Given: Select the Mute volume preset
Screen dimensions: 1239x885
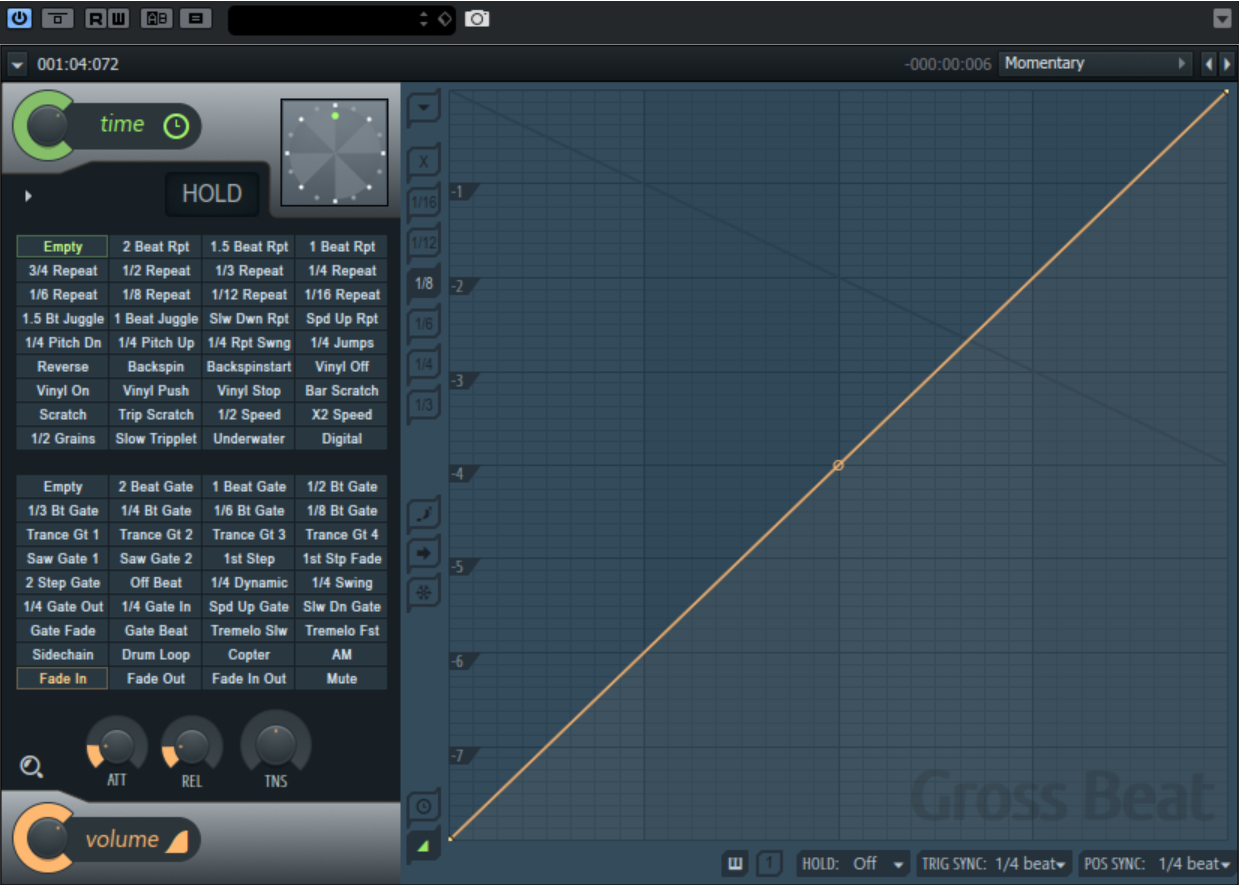Looking at the screenshot, I should [x=342, y=679].
